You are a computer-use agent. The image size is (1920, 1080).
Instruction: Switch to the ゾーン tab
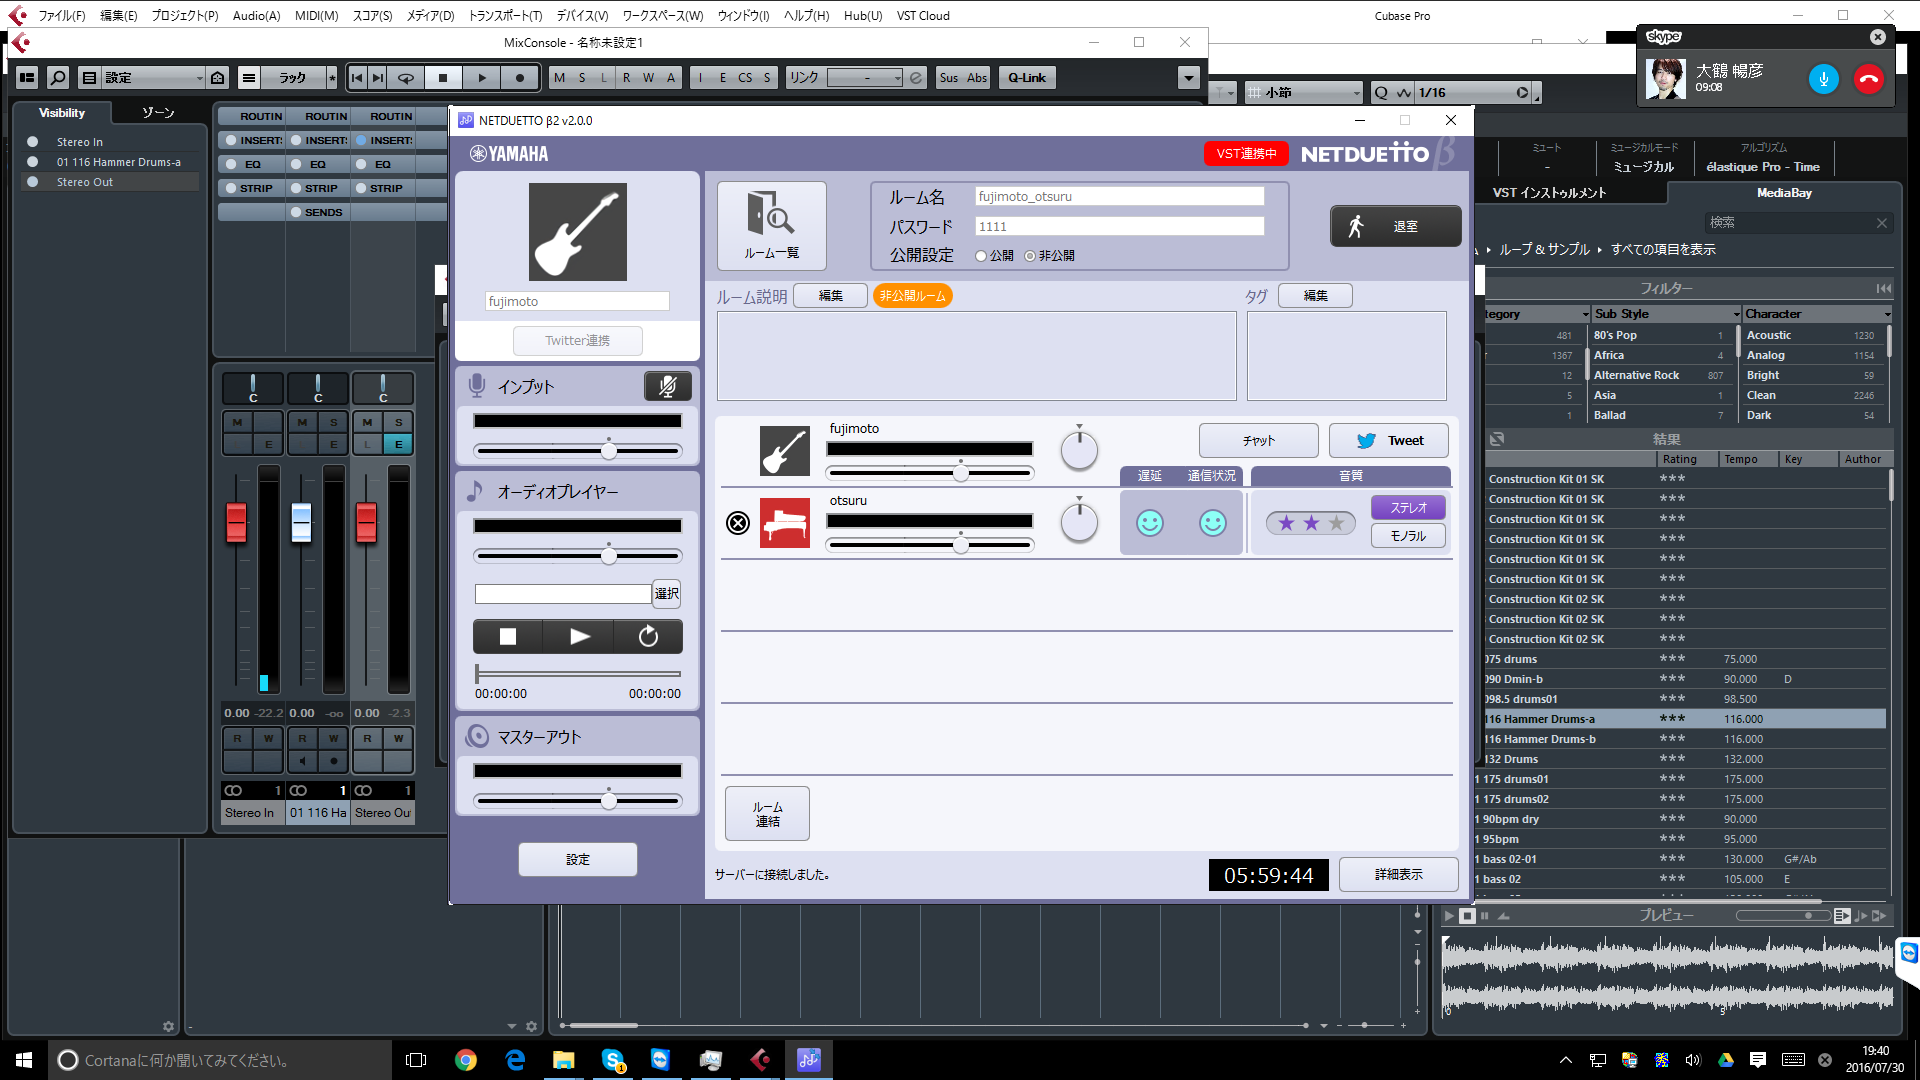pos(158,113)
